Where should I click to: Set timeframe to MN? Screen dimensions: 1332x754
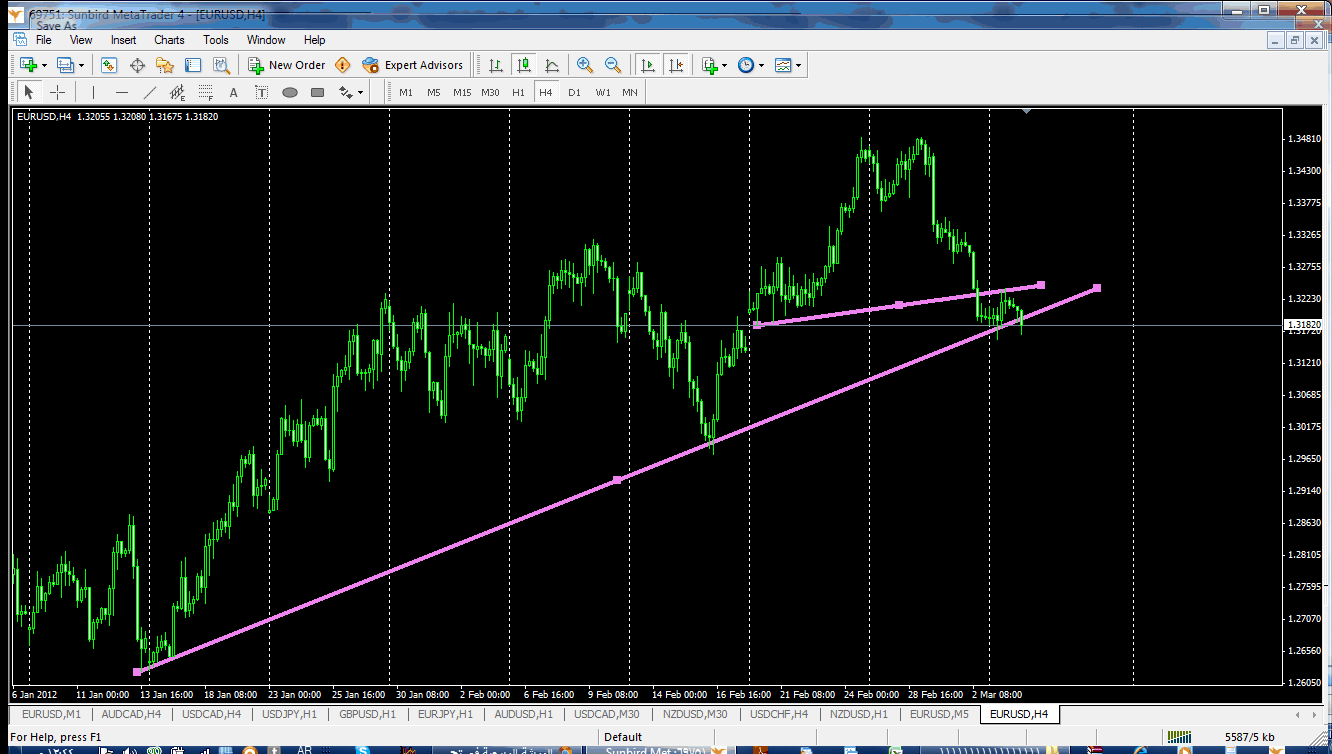[630, 92]
